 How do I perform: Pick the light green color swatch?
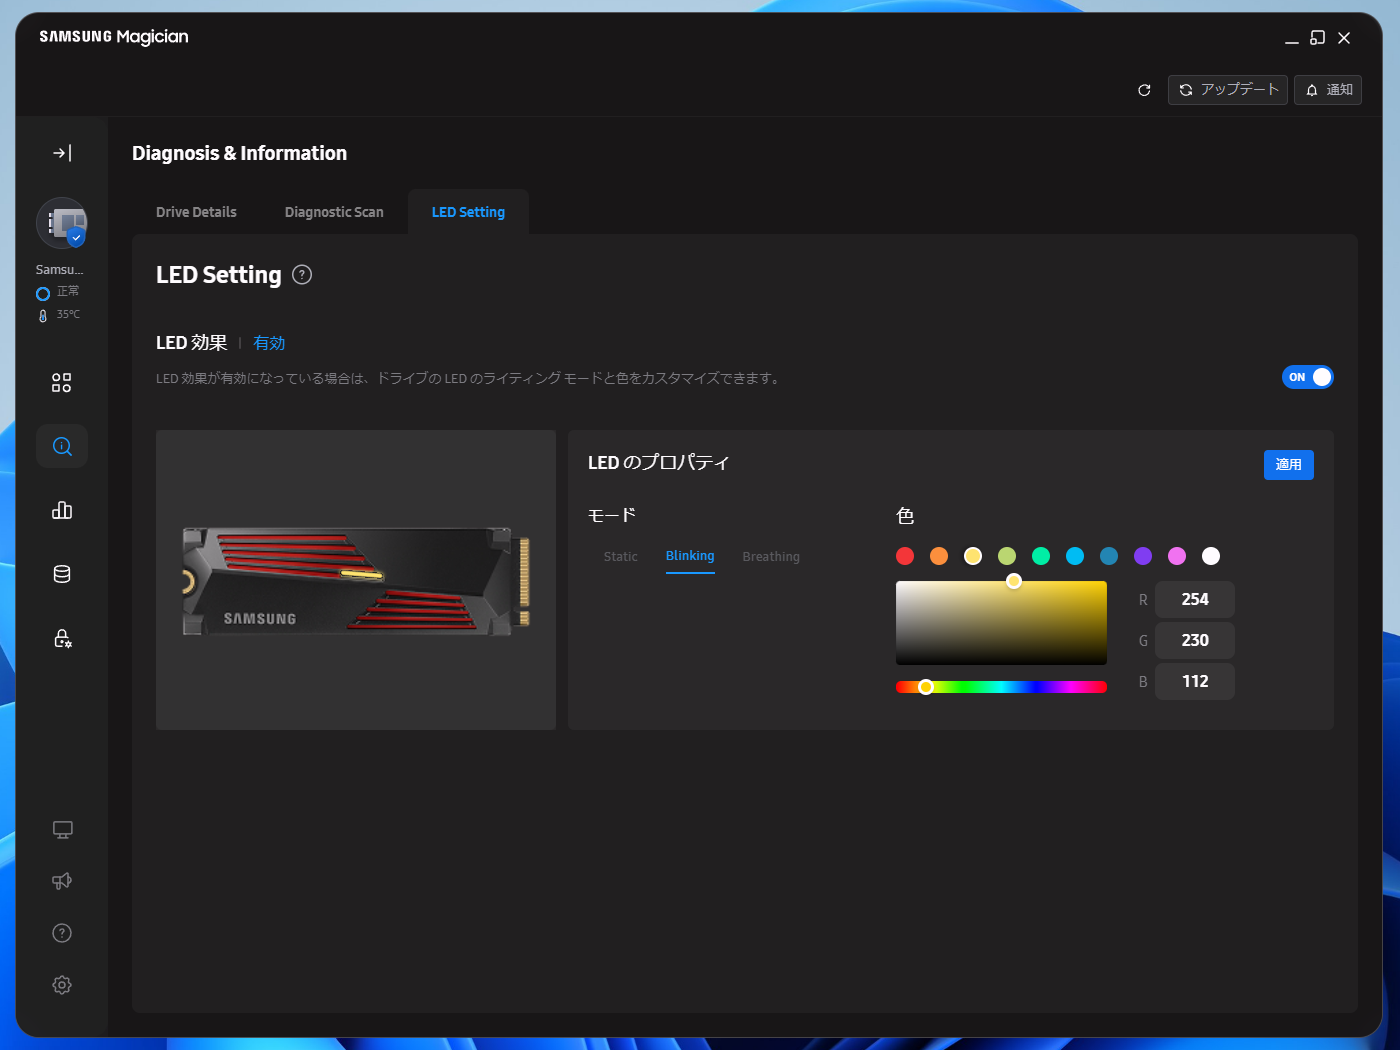pyautogui.click(x=1007, y=556)
